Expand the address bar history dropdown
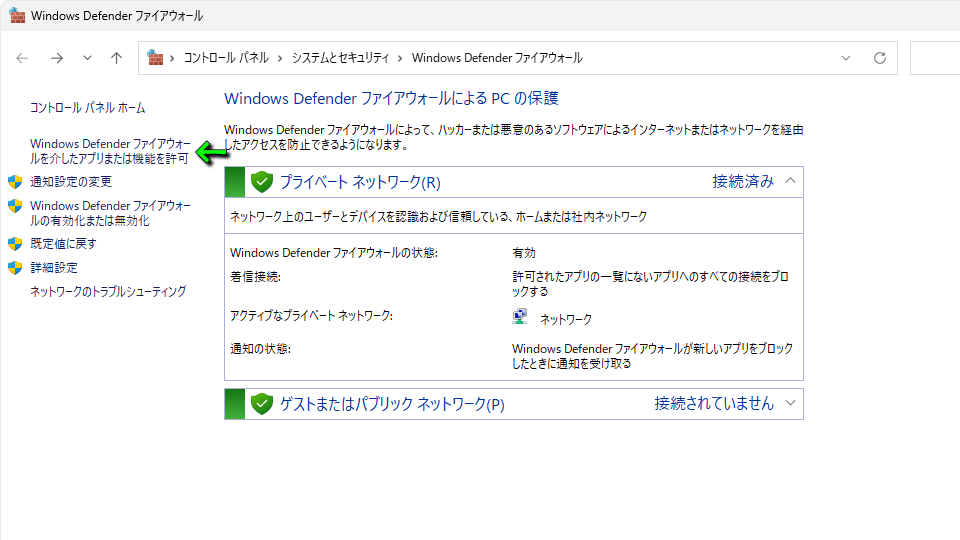The image size is (960, 540). tap(846, 58)
